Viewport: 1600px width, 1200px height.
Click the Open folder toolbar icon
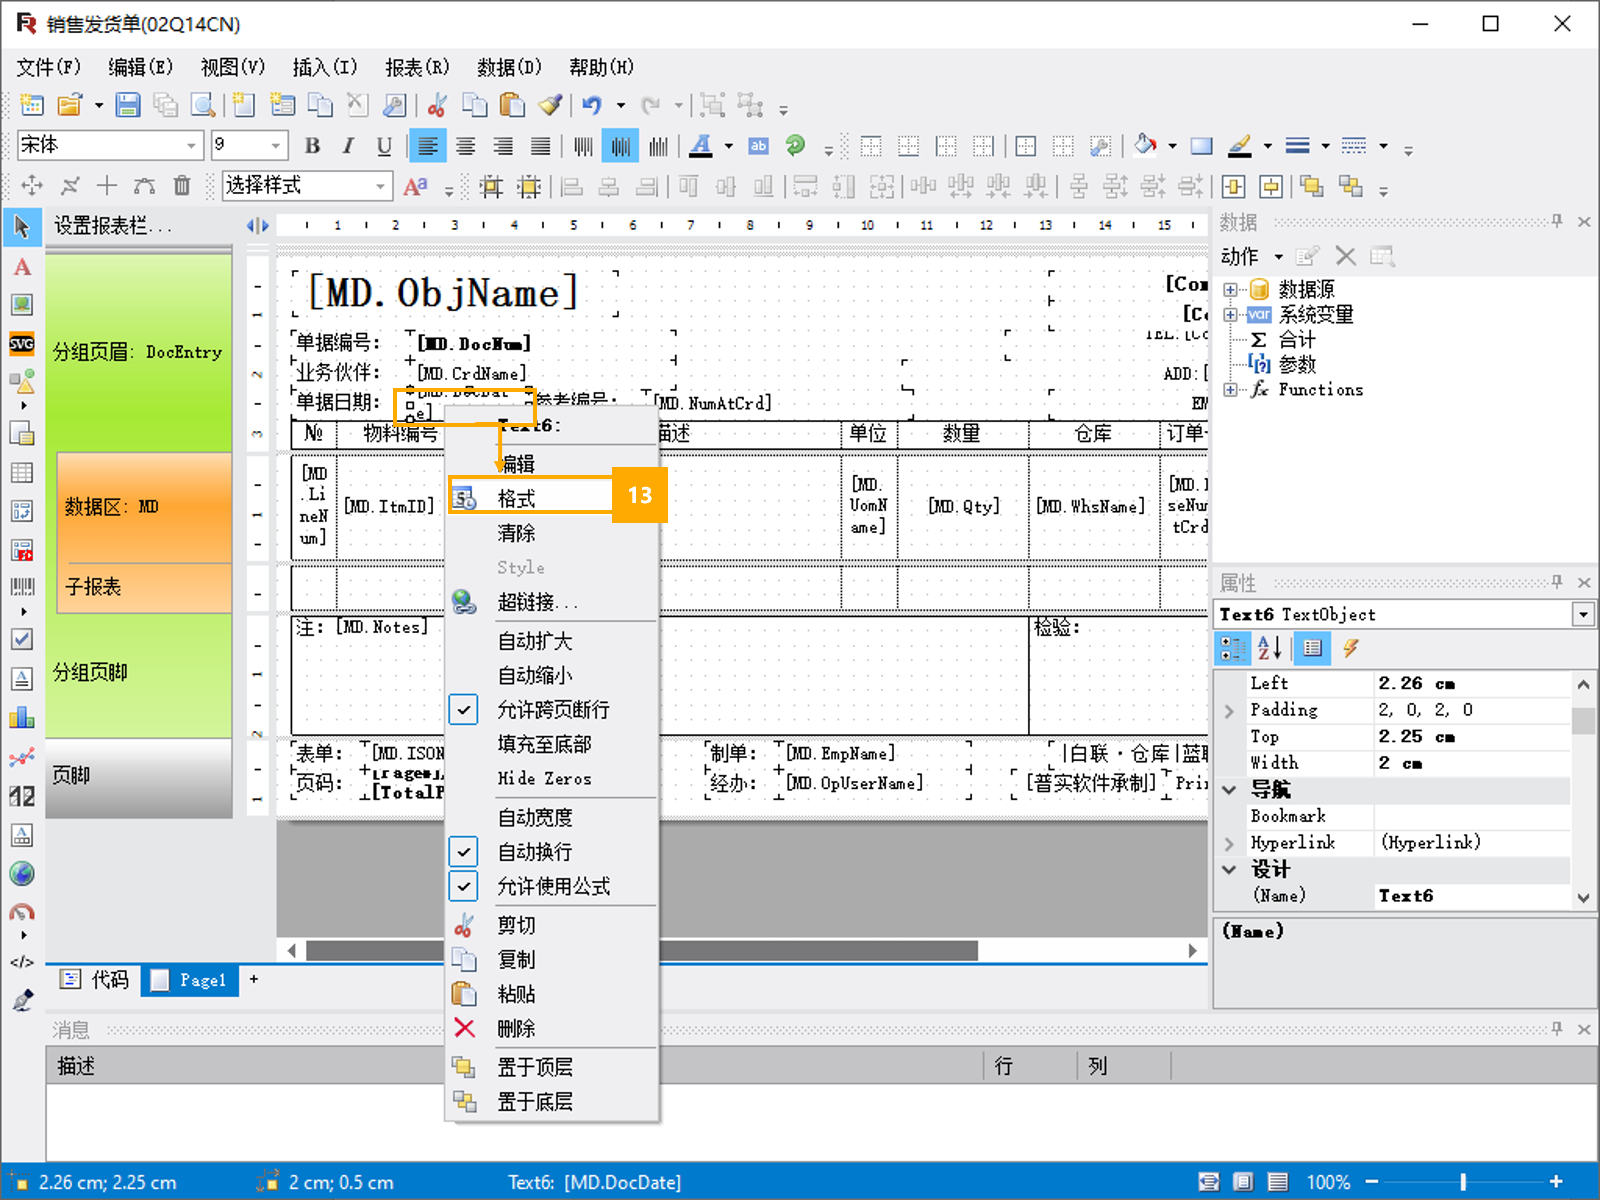coord(70,105)
